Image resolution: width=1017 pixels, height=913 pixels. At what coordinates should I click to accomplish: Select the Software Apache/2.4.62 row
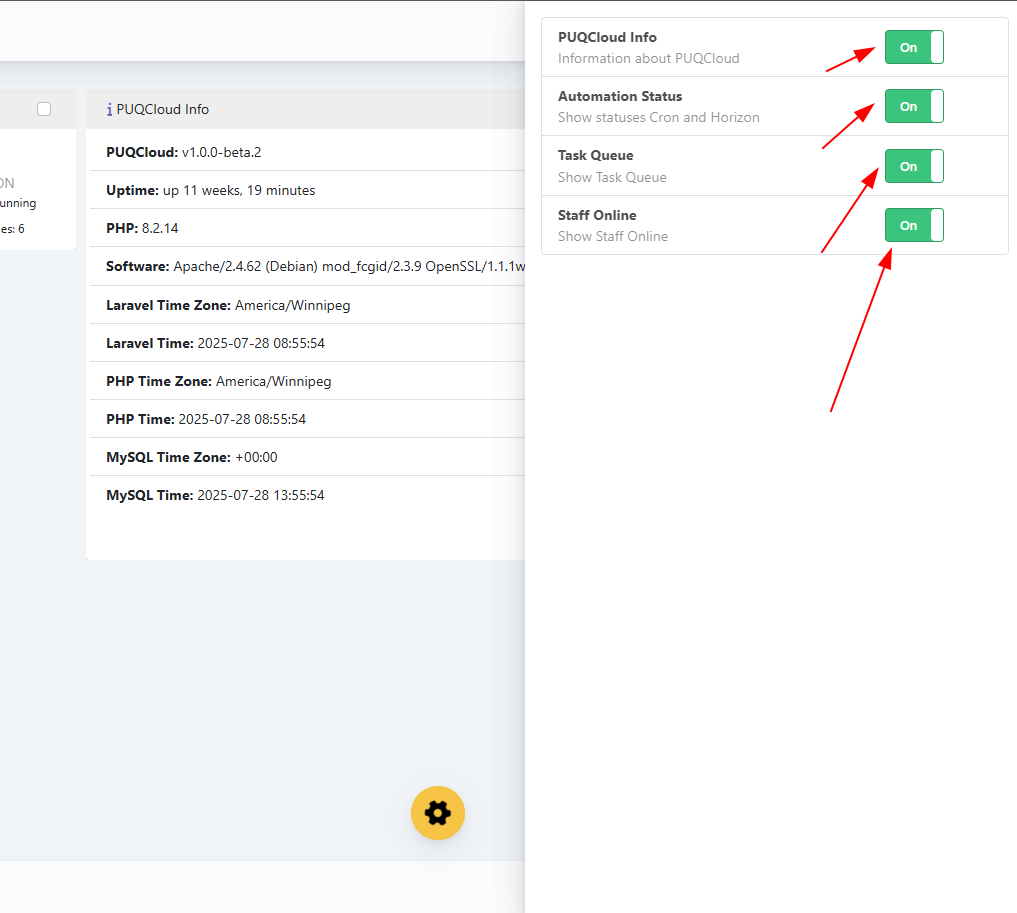click(307, 267)
